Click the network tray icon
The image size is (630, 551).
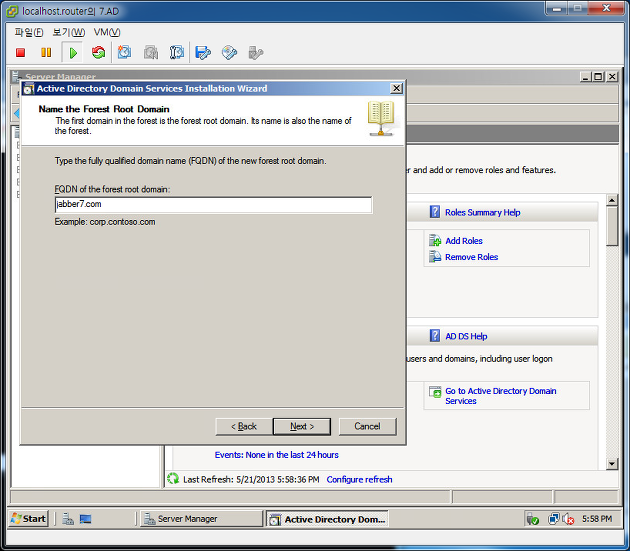tap(554, 519)
